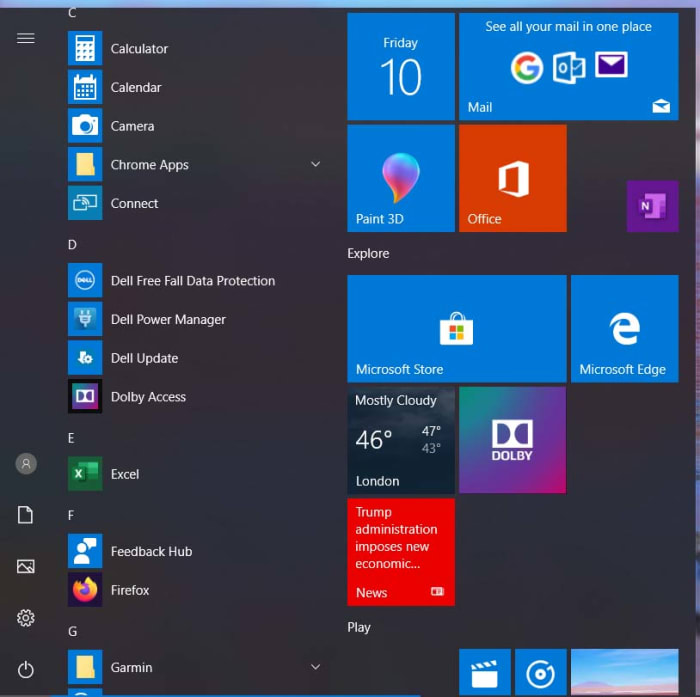Click the user account avatar
700x697 pixels.
click(x=26, y=464)
